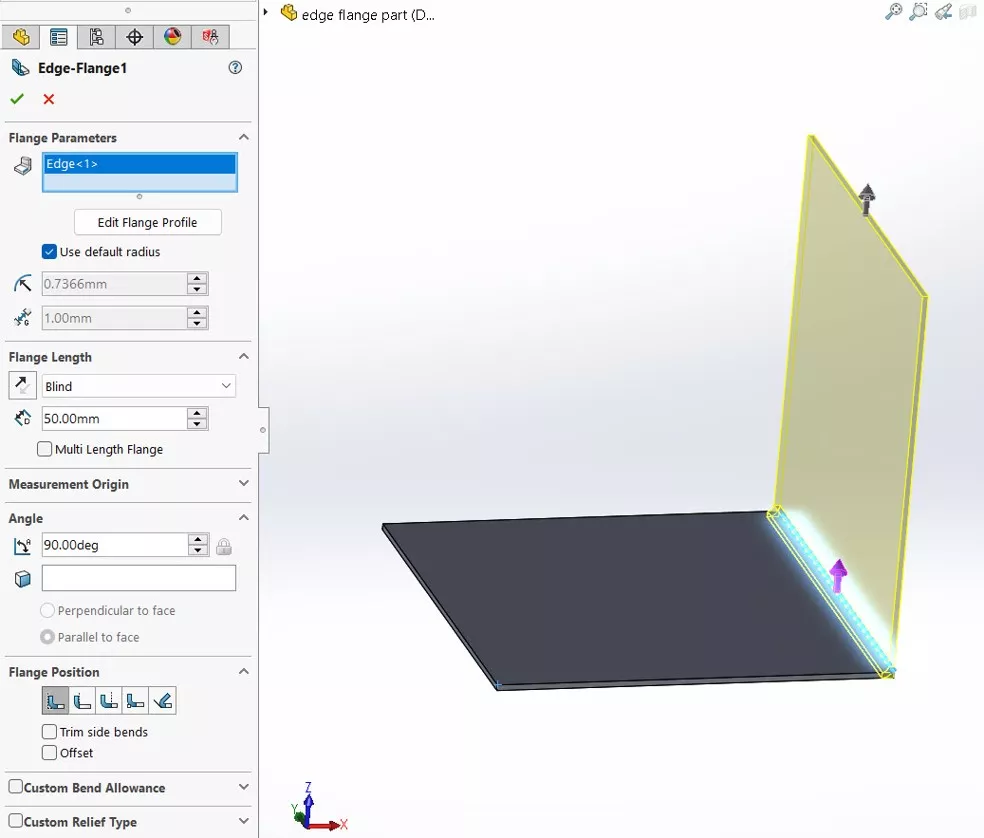The width and height of the screenshot is (984, 838).
Task: Open the Blind length end condition dropdown
Action: (139, 386)
